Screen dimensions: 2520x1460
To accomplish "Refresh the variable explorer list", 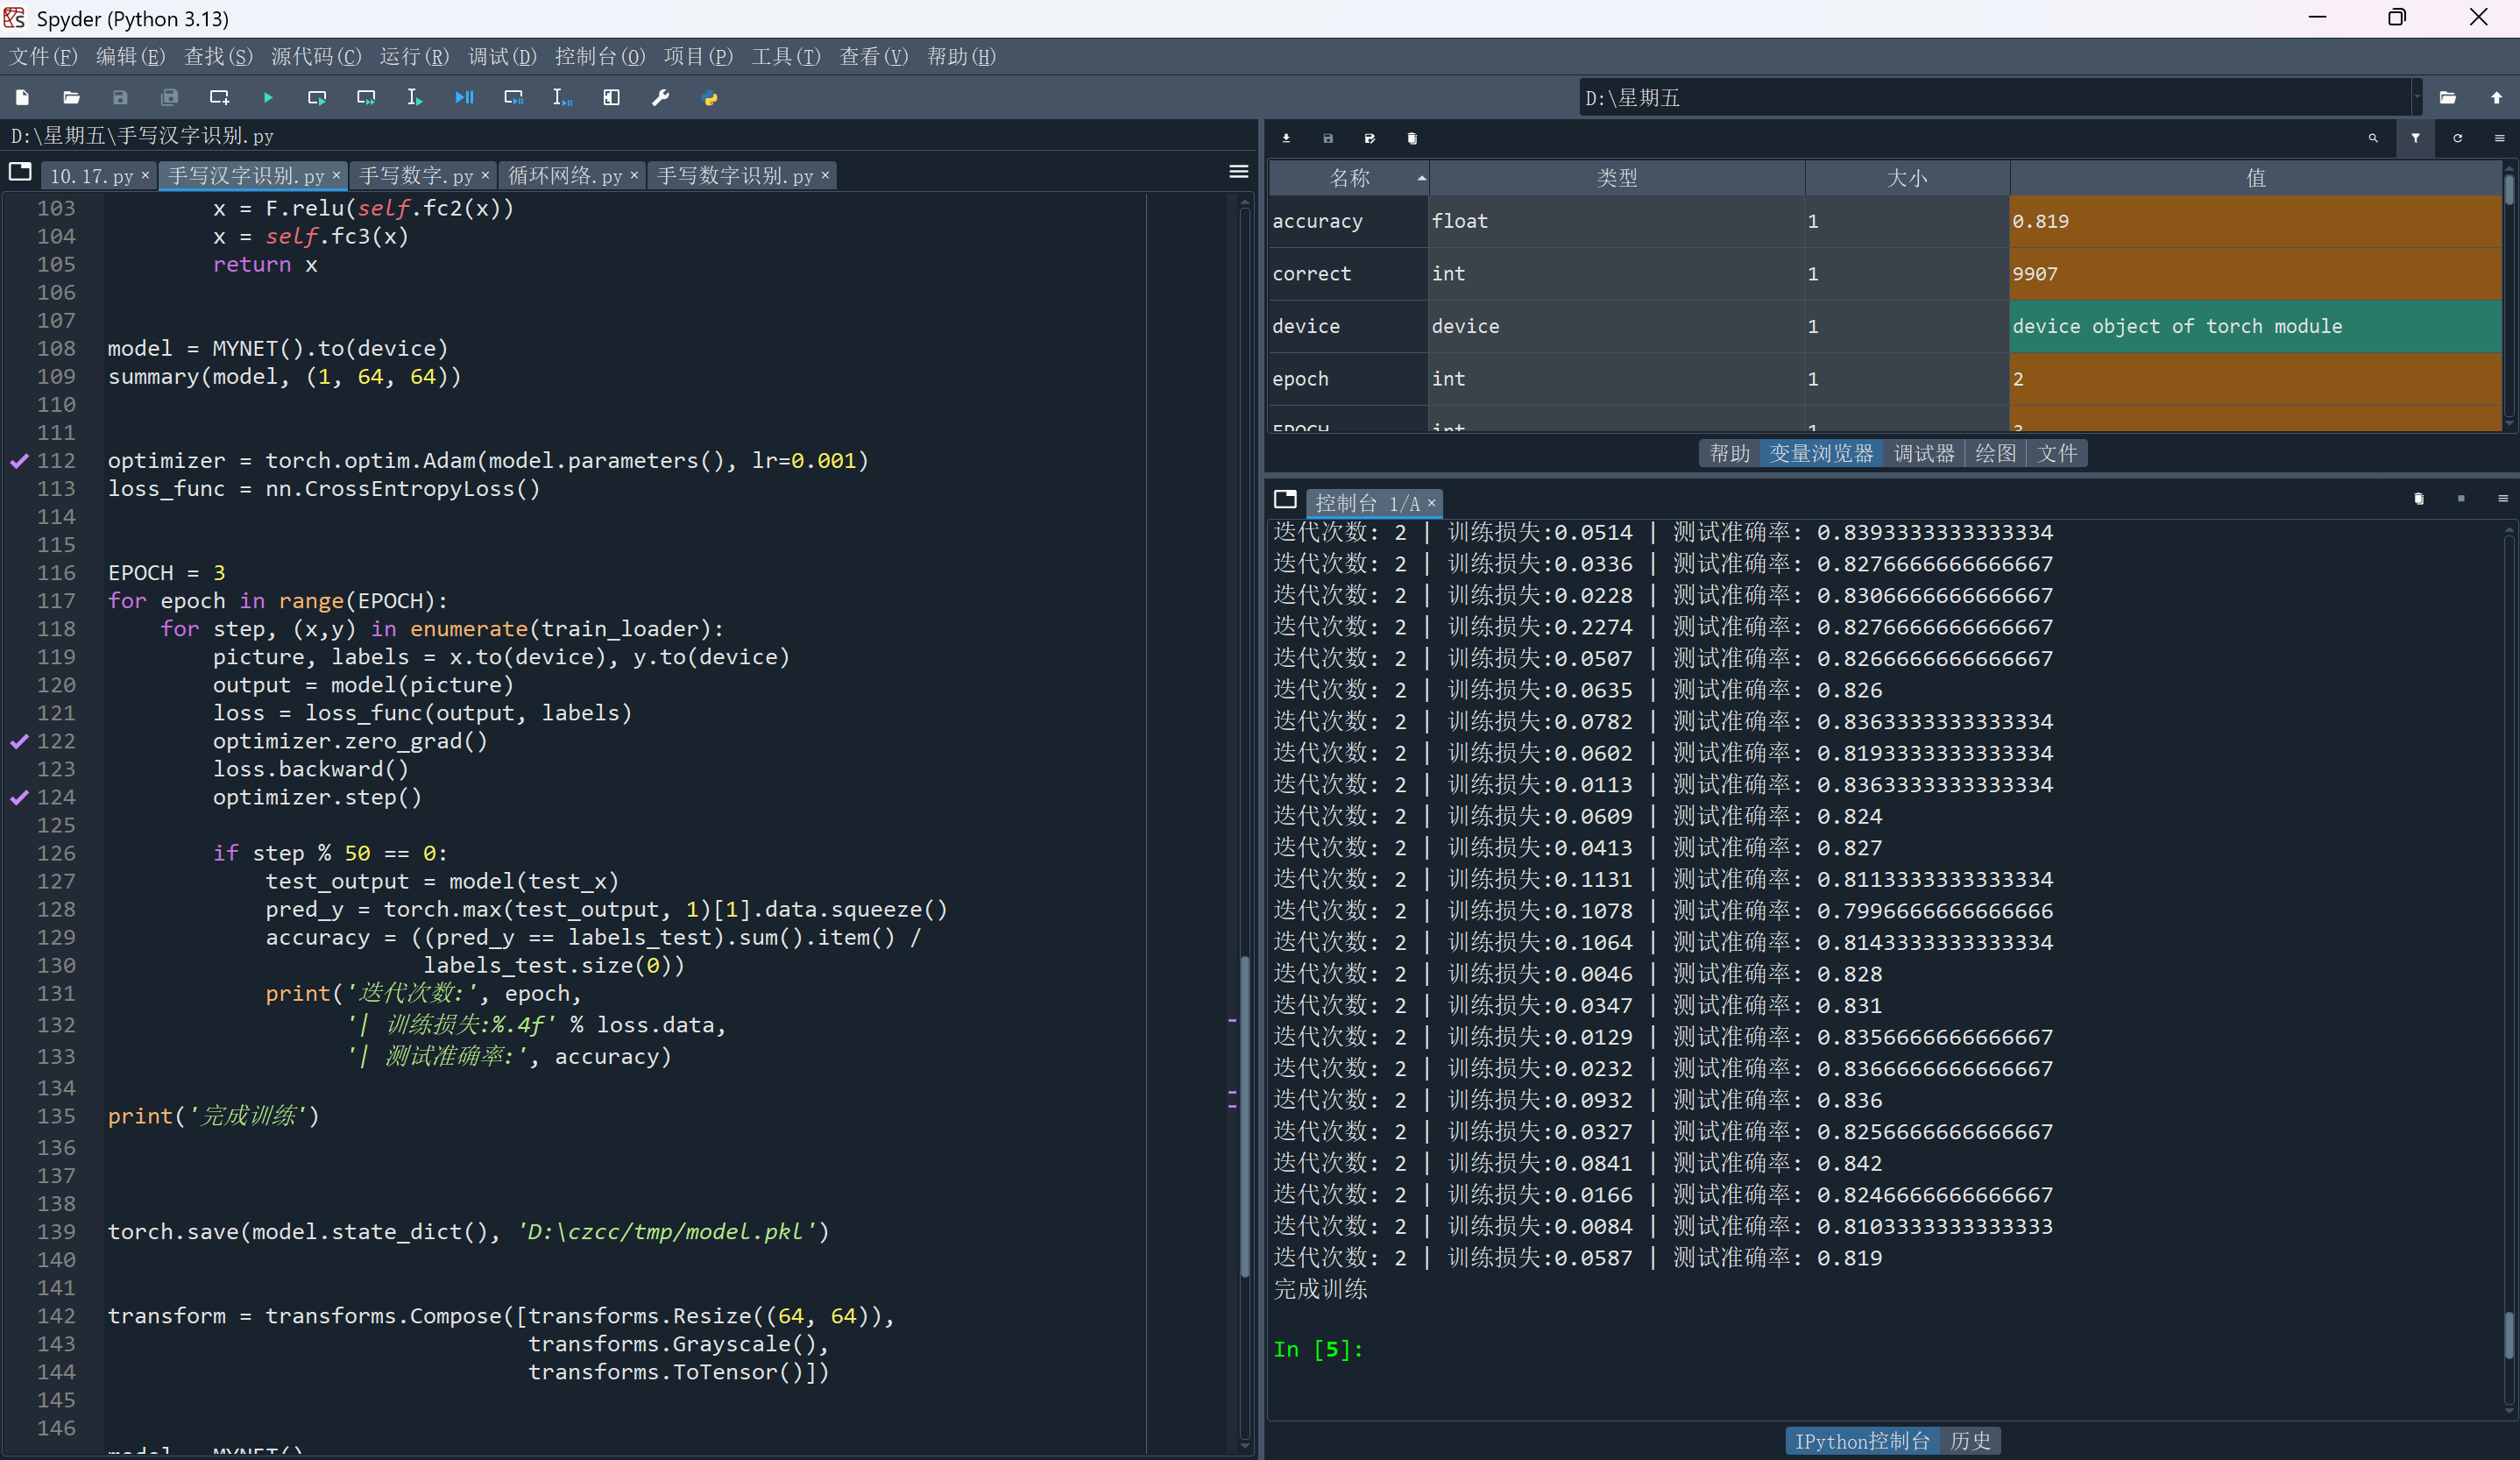I will tap(2457, 139).
